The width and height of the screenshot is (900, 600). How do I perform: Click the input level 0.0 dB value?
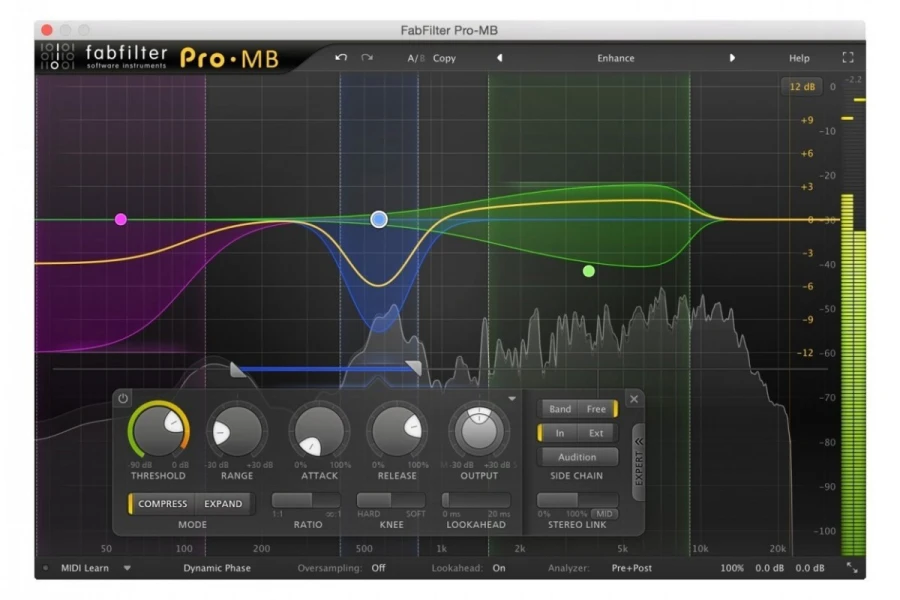click(769, 568)
